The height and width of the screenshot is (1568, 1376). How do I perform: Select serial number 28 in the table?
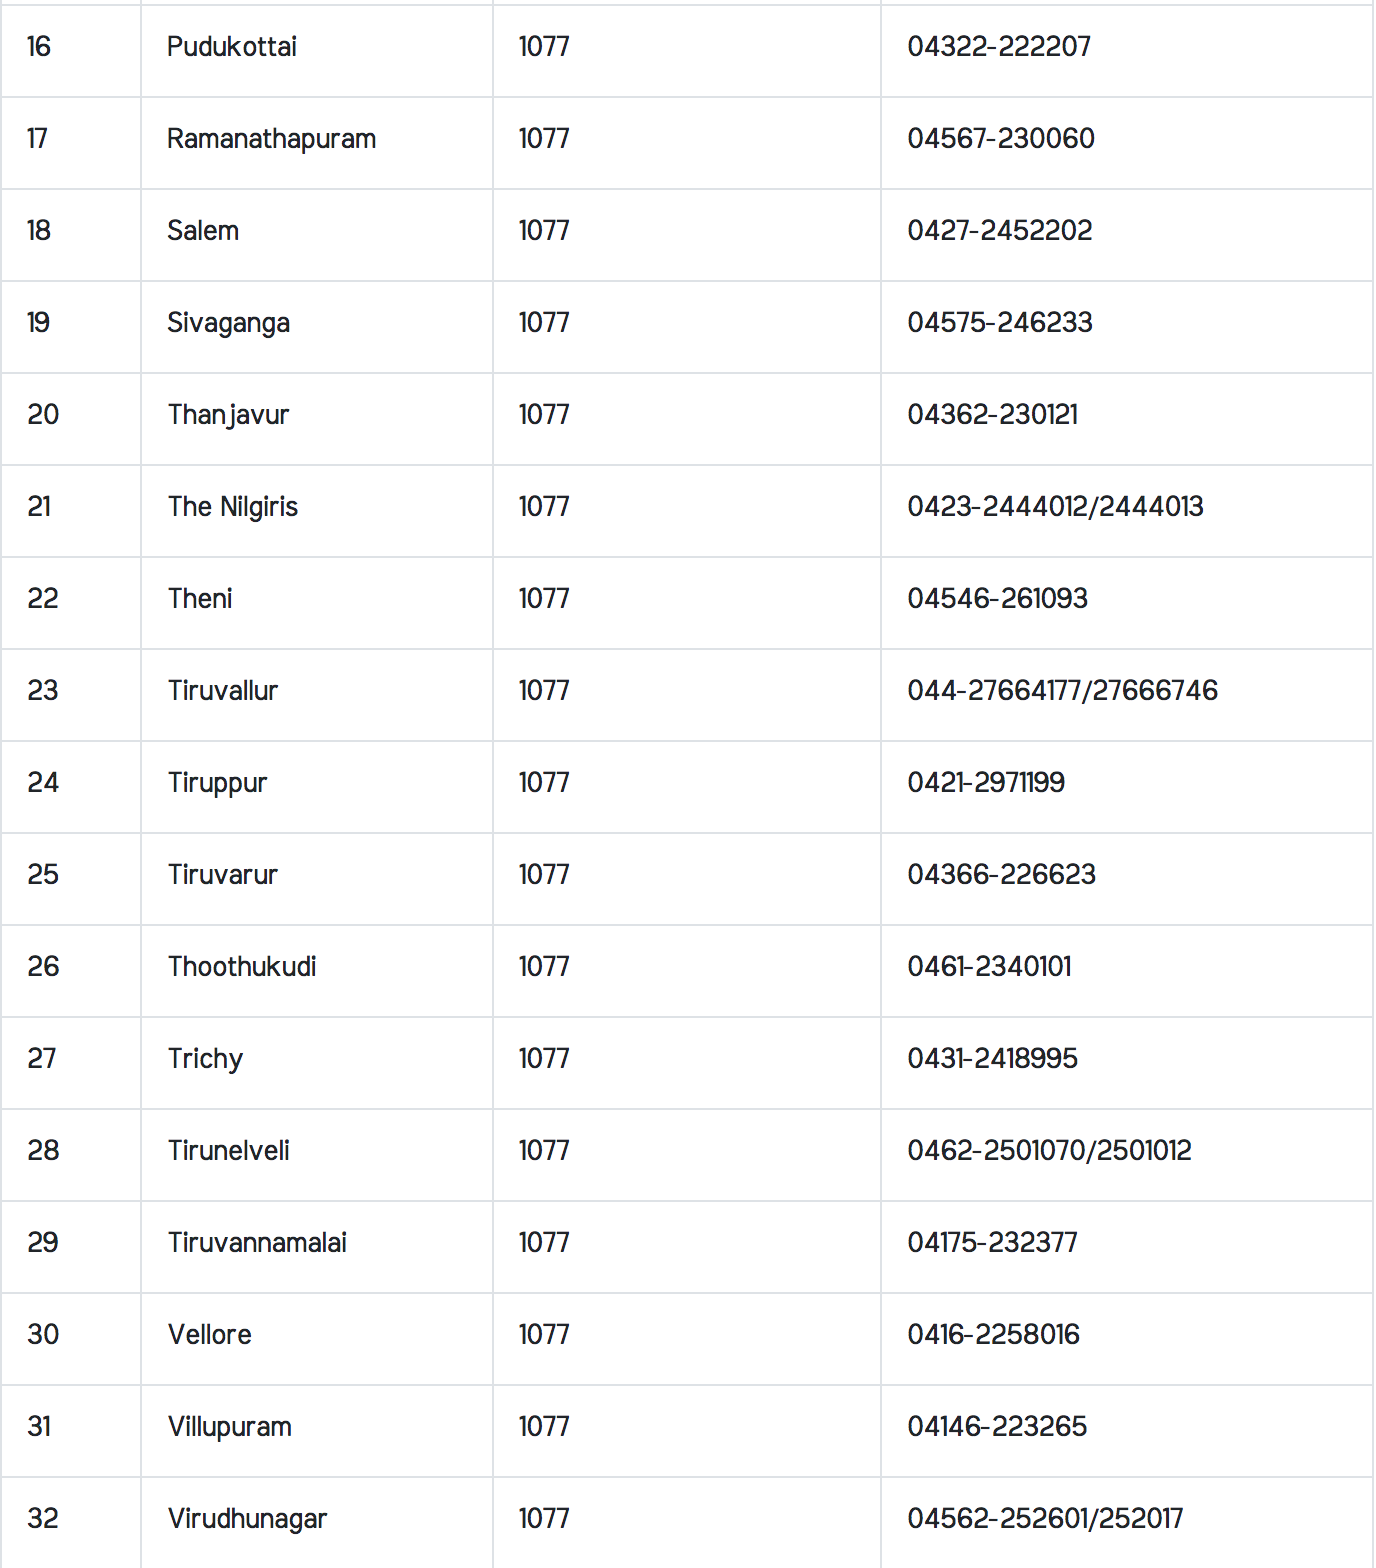point(43,1151)
